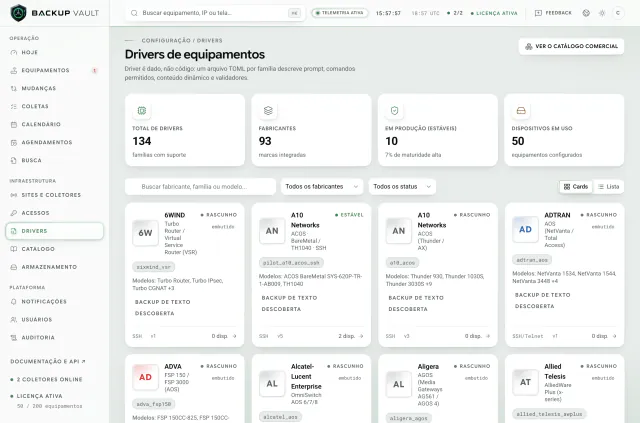Open Equipamentos in the sidebar
The height and width of the screenshot is (423, 640).
pos(54,71)
